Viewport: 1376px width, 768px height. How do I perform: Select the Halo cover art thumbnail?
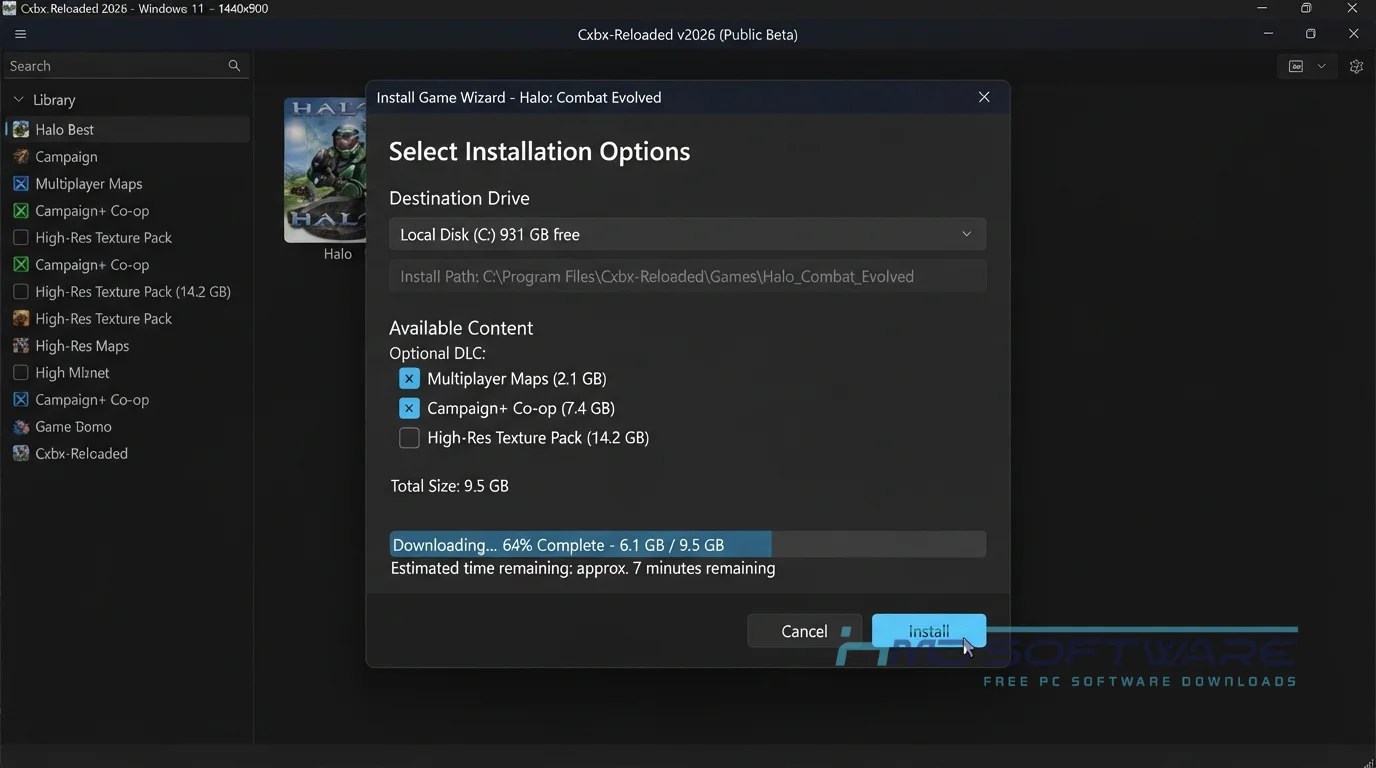325,170
